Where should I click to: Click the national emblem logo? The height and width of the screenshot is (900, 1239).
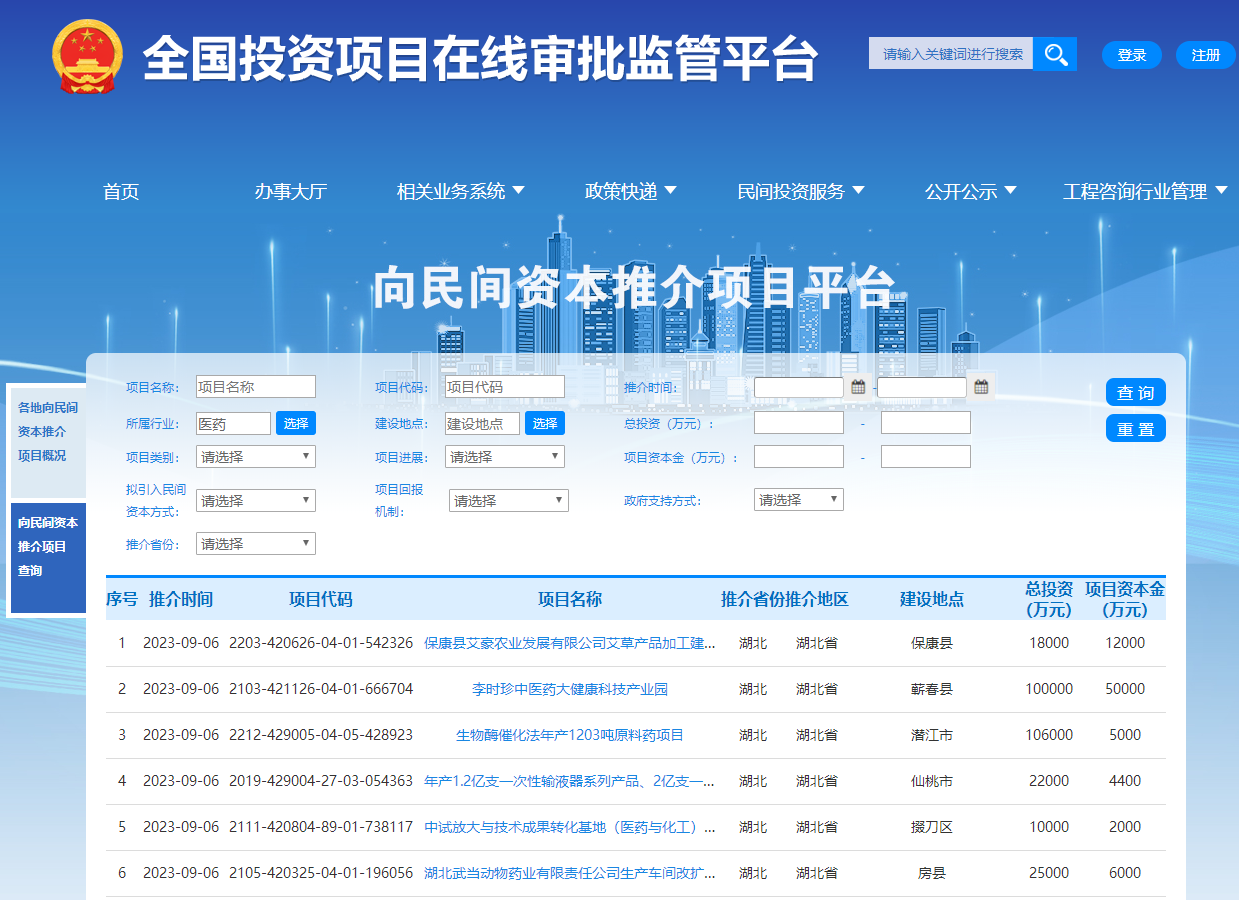coord(87,57)
